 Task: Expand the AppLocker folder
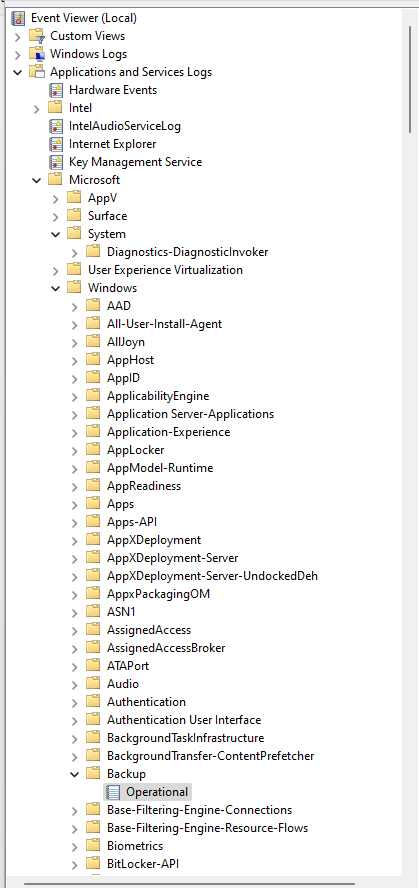point(74,450)
